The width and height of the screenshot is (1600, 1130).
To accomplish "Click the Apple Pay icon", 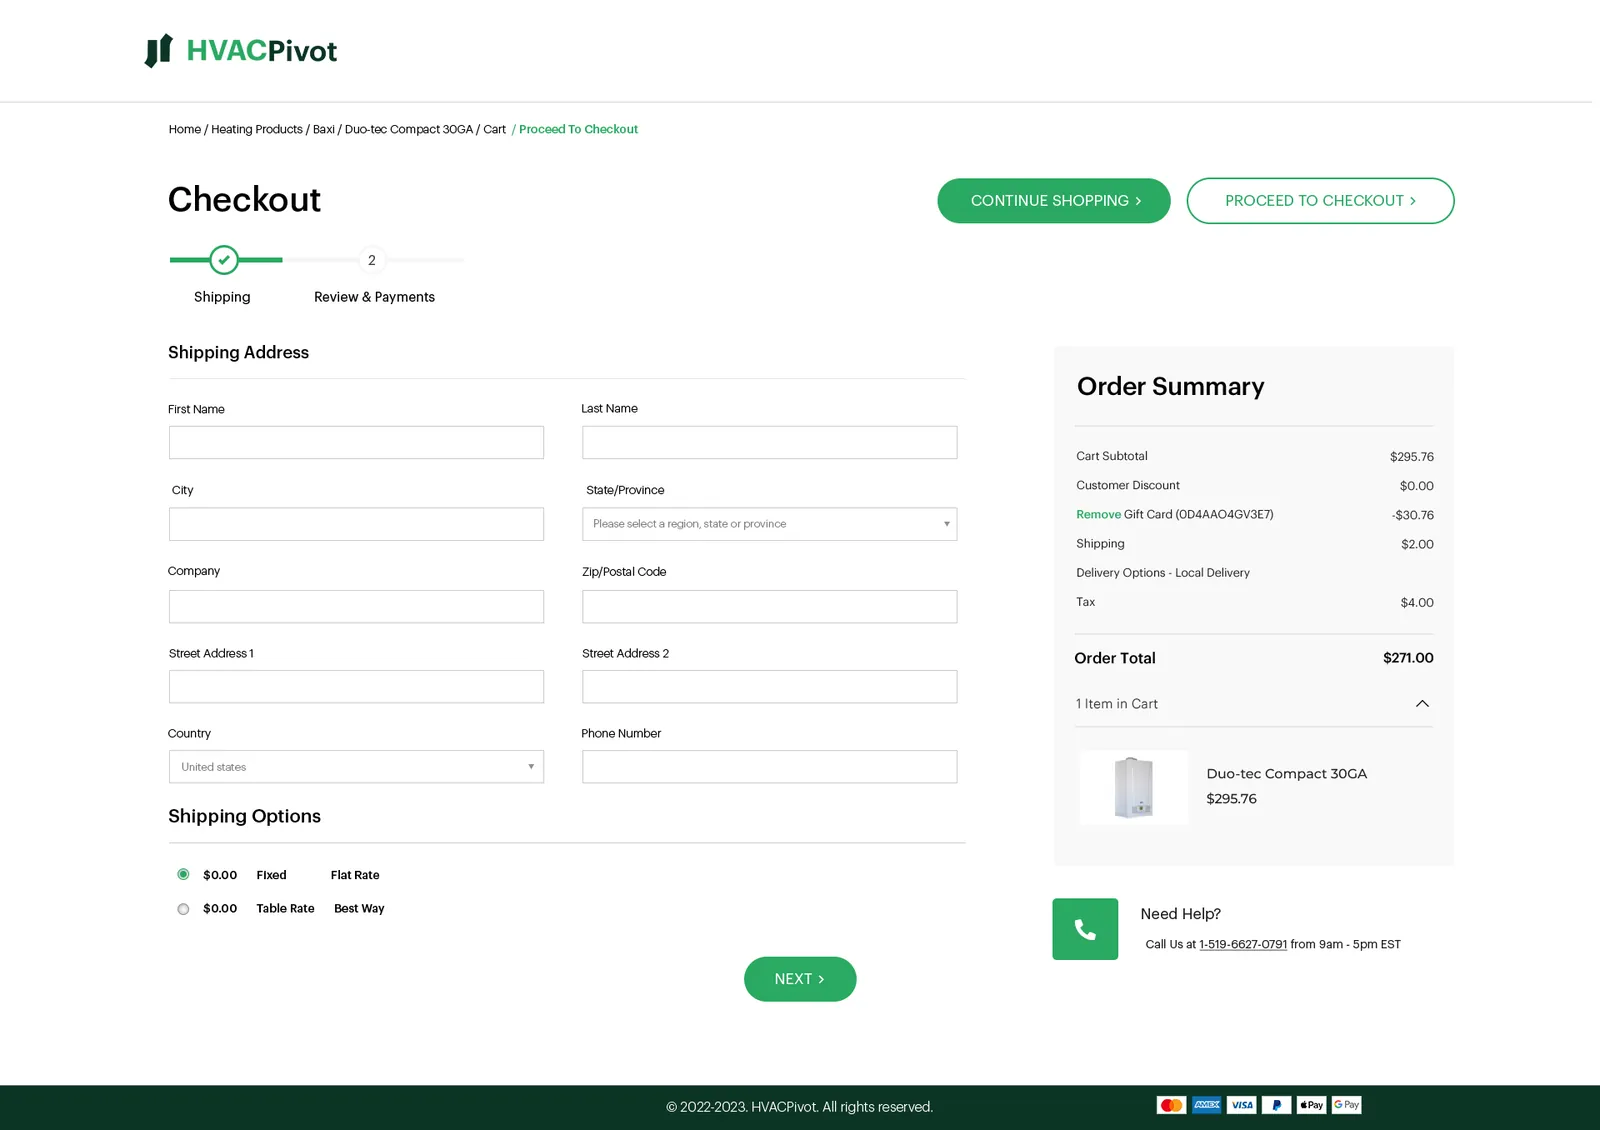I will (1312, 1105).
